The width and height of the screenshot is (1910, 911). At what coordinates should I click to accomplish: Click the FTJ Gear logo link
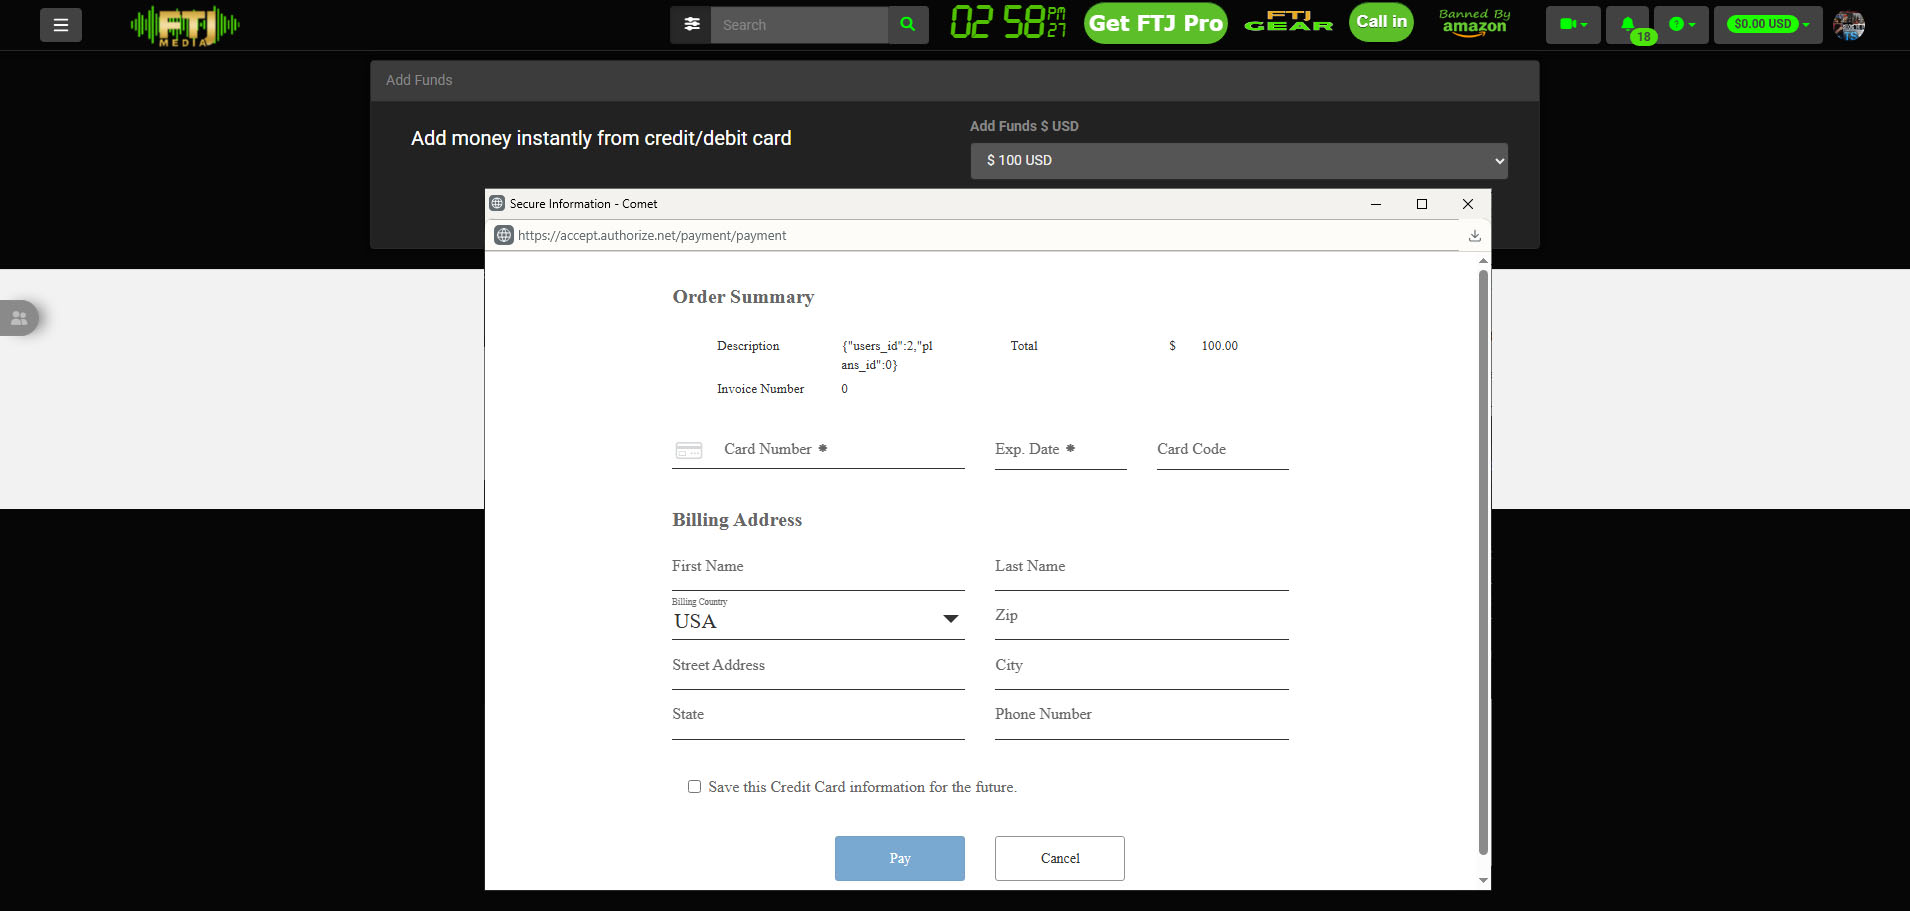tap(1288, 22)
